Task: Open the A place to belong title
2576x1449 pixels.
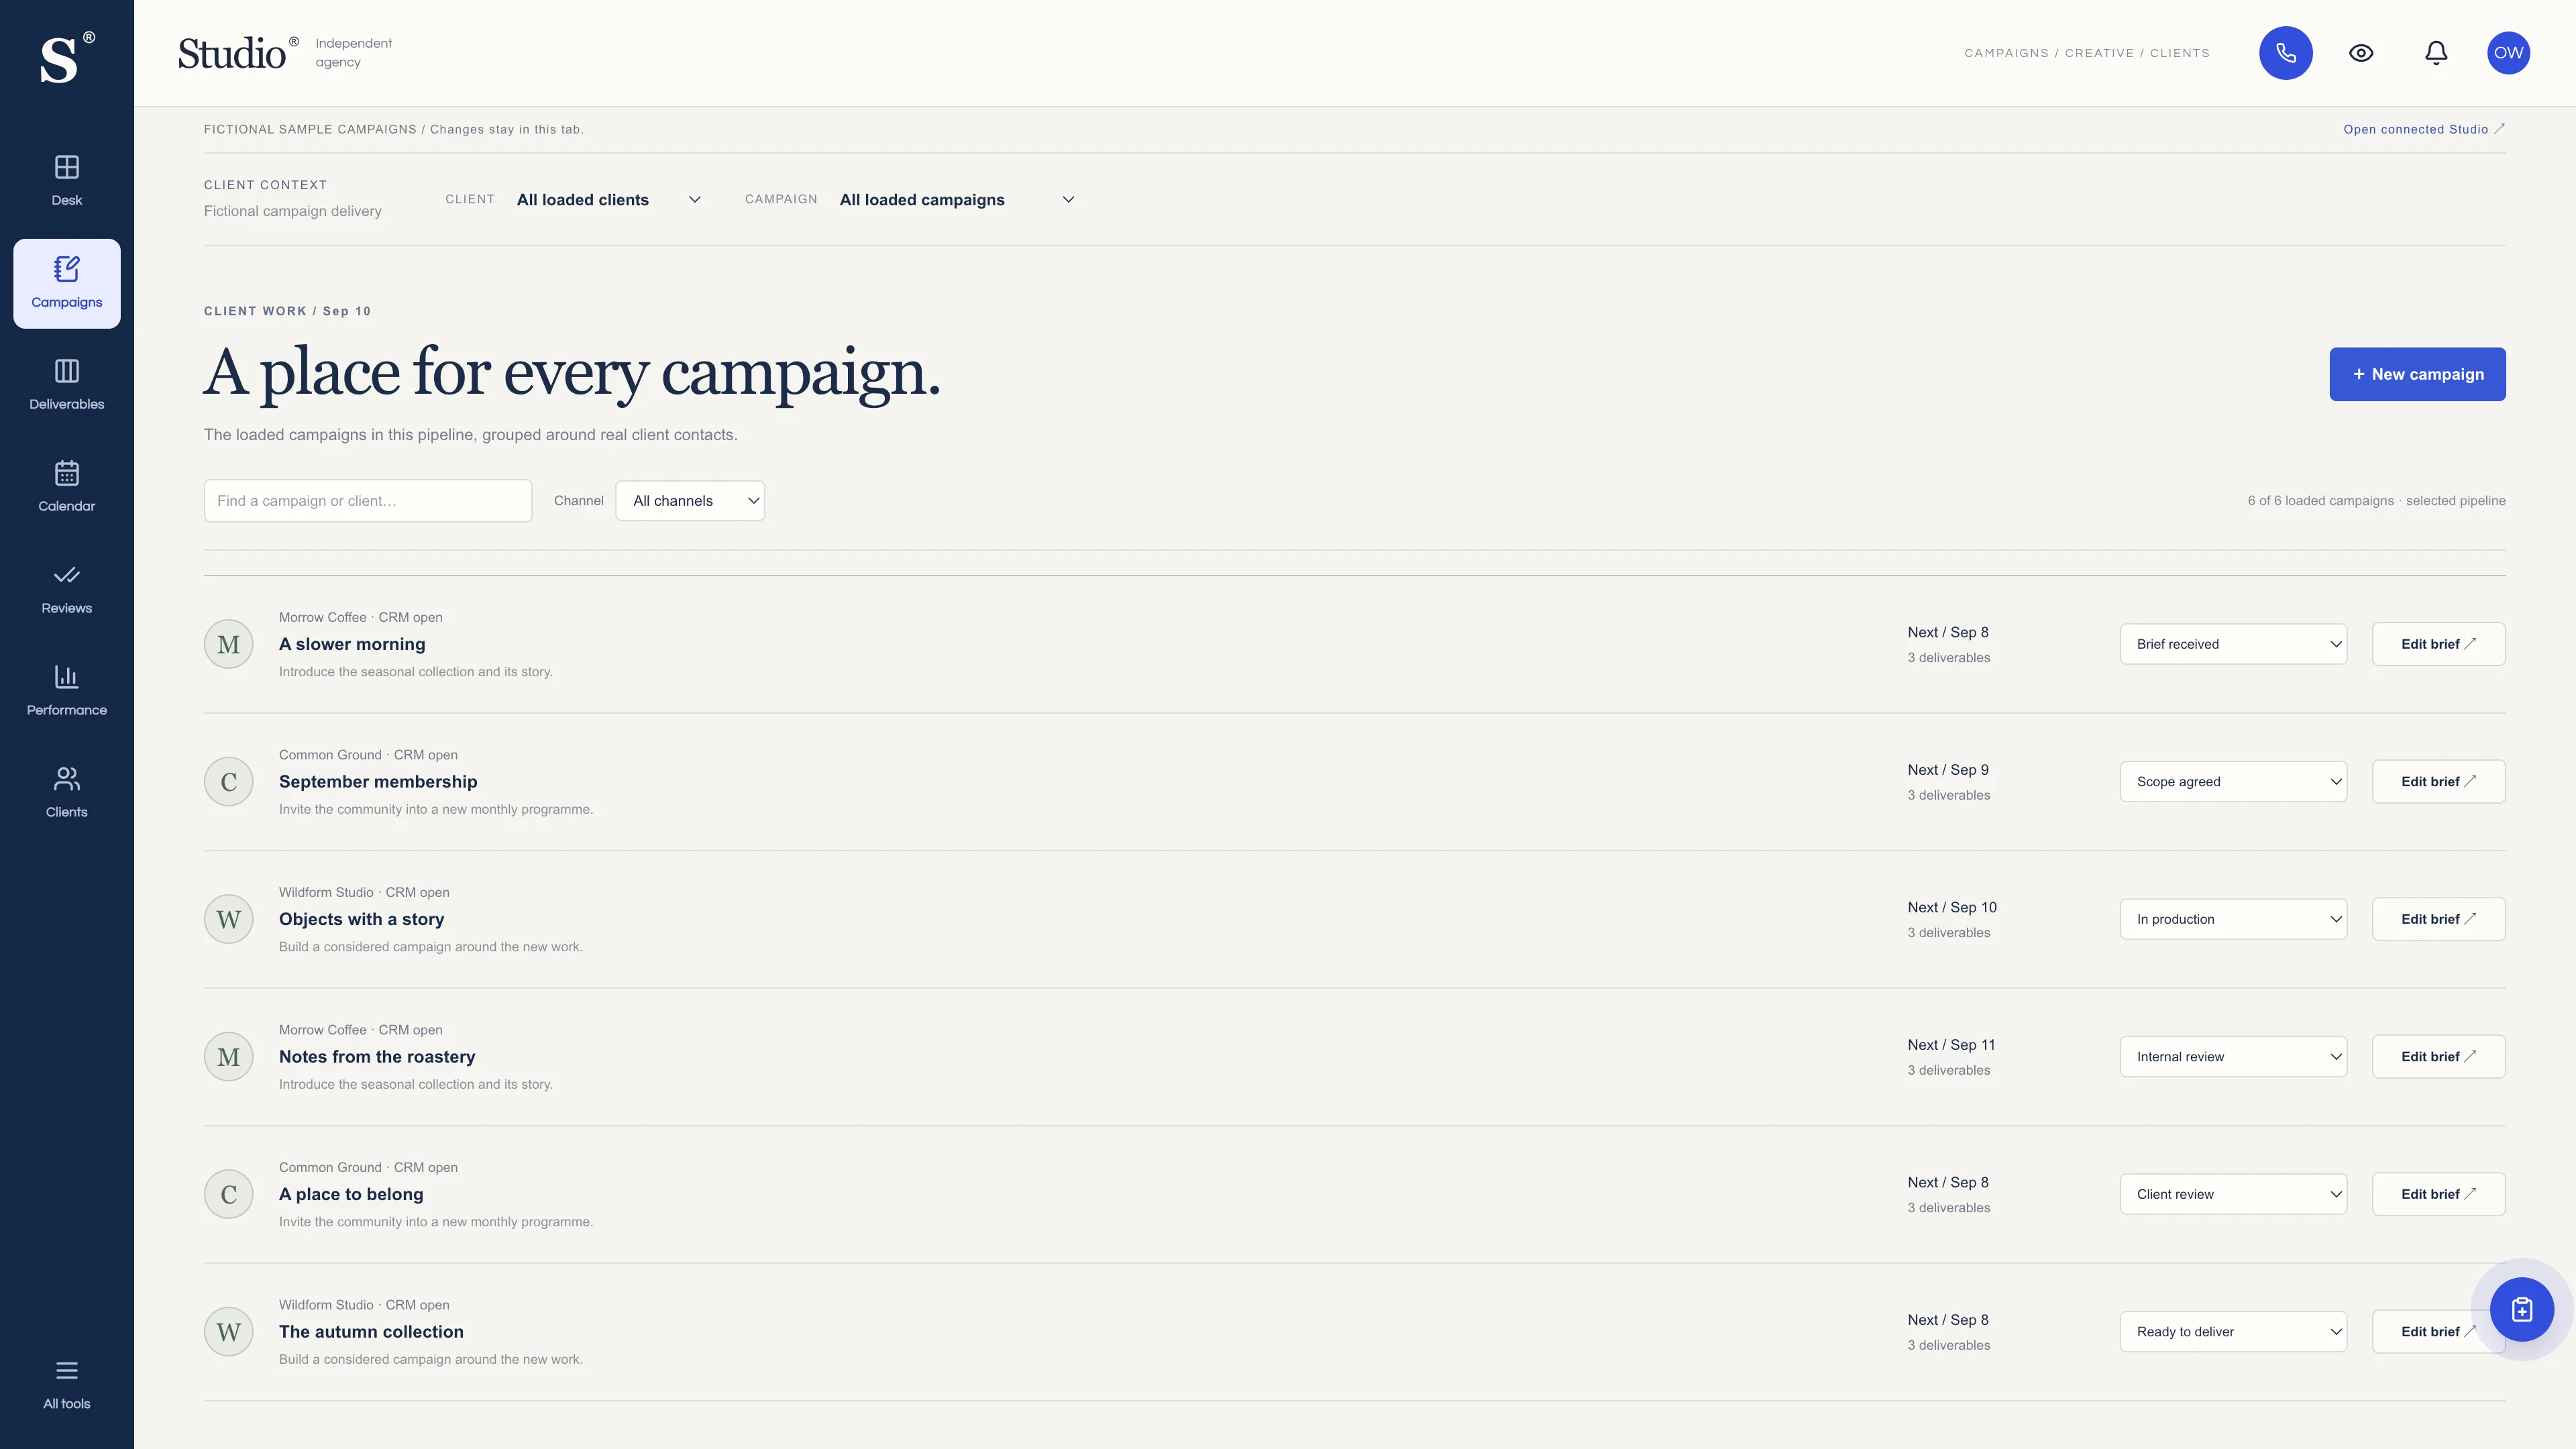Action: [x=351, y=1194]
